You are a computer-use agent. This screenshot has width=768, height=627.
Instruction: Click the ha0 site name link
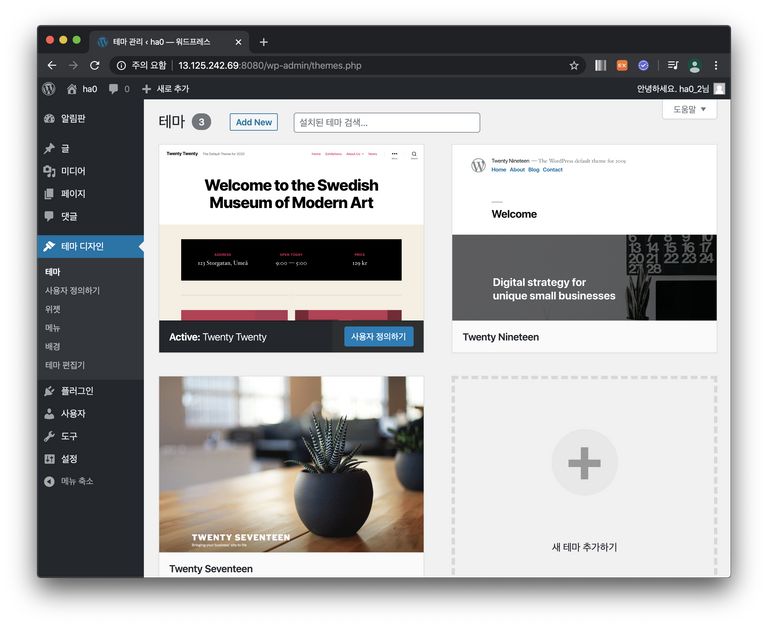pyautogui.click(x=90, y=89)
